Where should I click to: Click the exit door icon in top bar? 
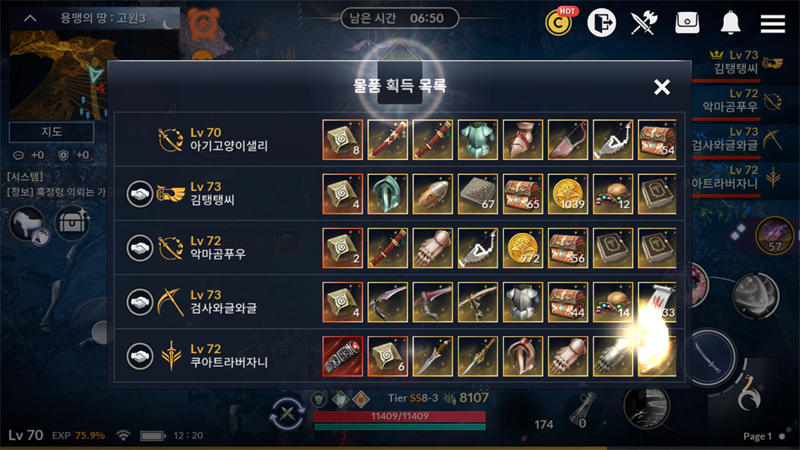602,22
